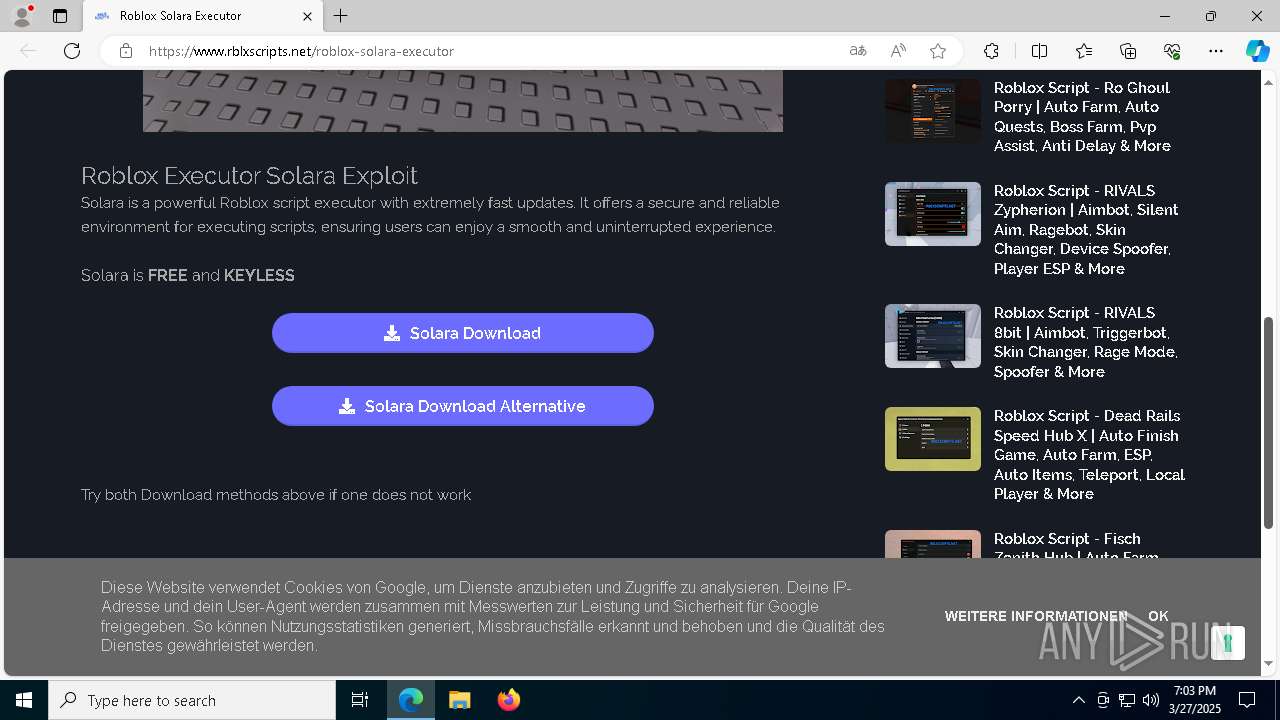Open the translate page icon
The height and width of the screenshot is (720, 1280).
858,51
